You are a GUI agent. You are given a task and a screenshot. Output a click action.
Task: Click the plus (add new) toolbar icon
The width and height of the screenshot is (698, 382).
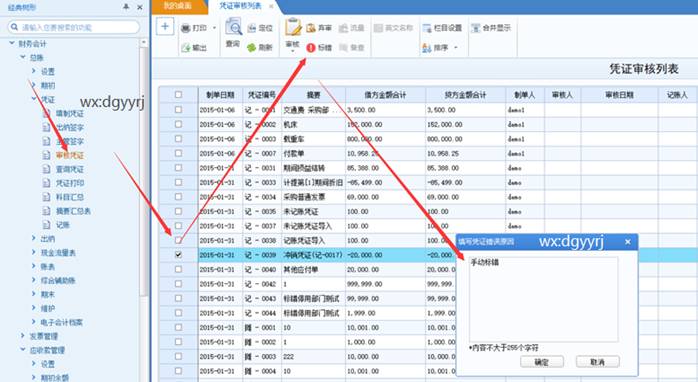(x=165, y=26)
